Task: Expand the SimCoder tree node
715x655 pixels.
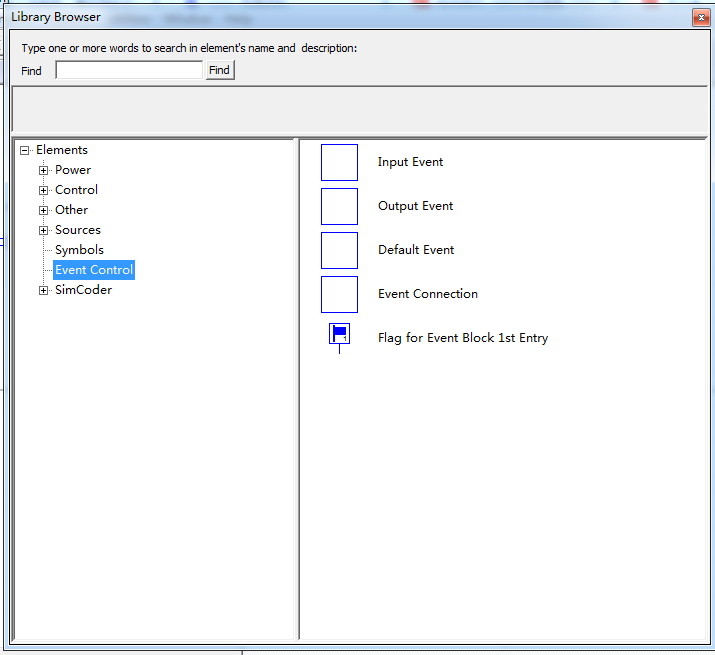Action: click(x=43, y=291)
